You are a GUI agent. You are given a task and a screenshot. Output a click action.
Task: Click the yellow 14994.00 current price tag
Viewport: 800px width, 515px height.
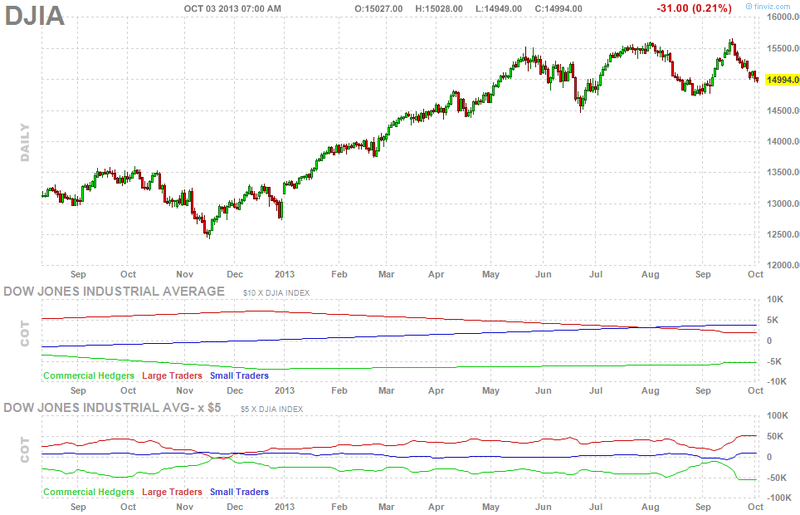pyautogui.click(x=783, y=80)
